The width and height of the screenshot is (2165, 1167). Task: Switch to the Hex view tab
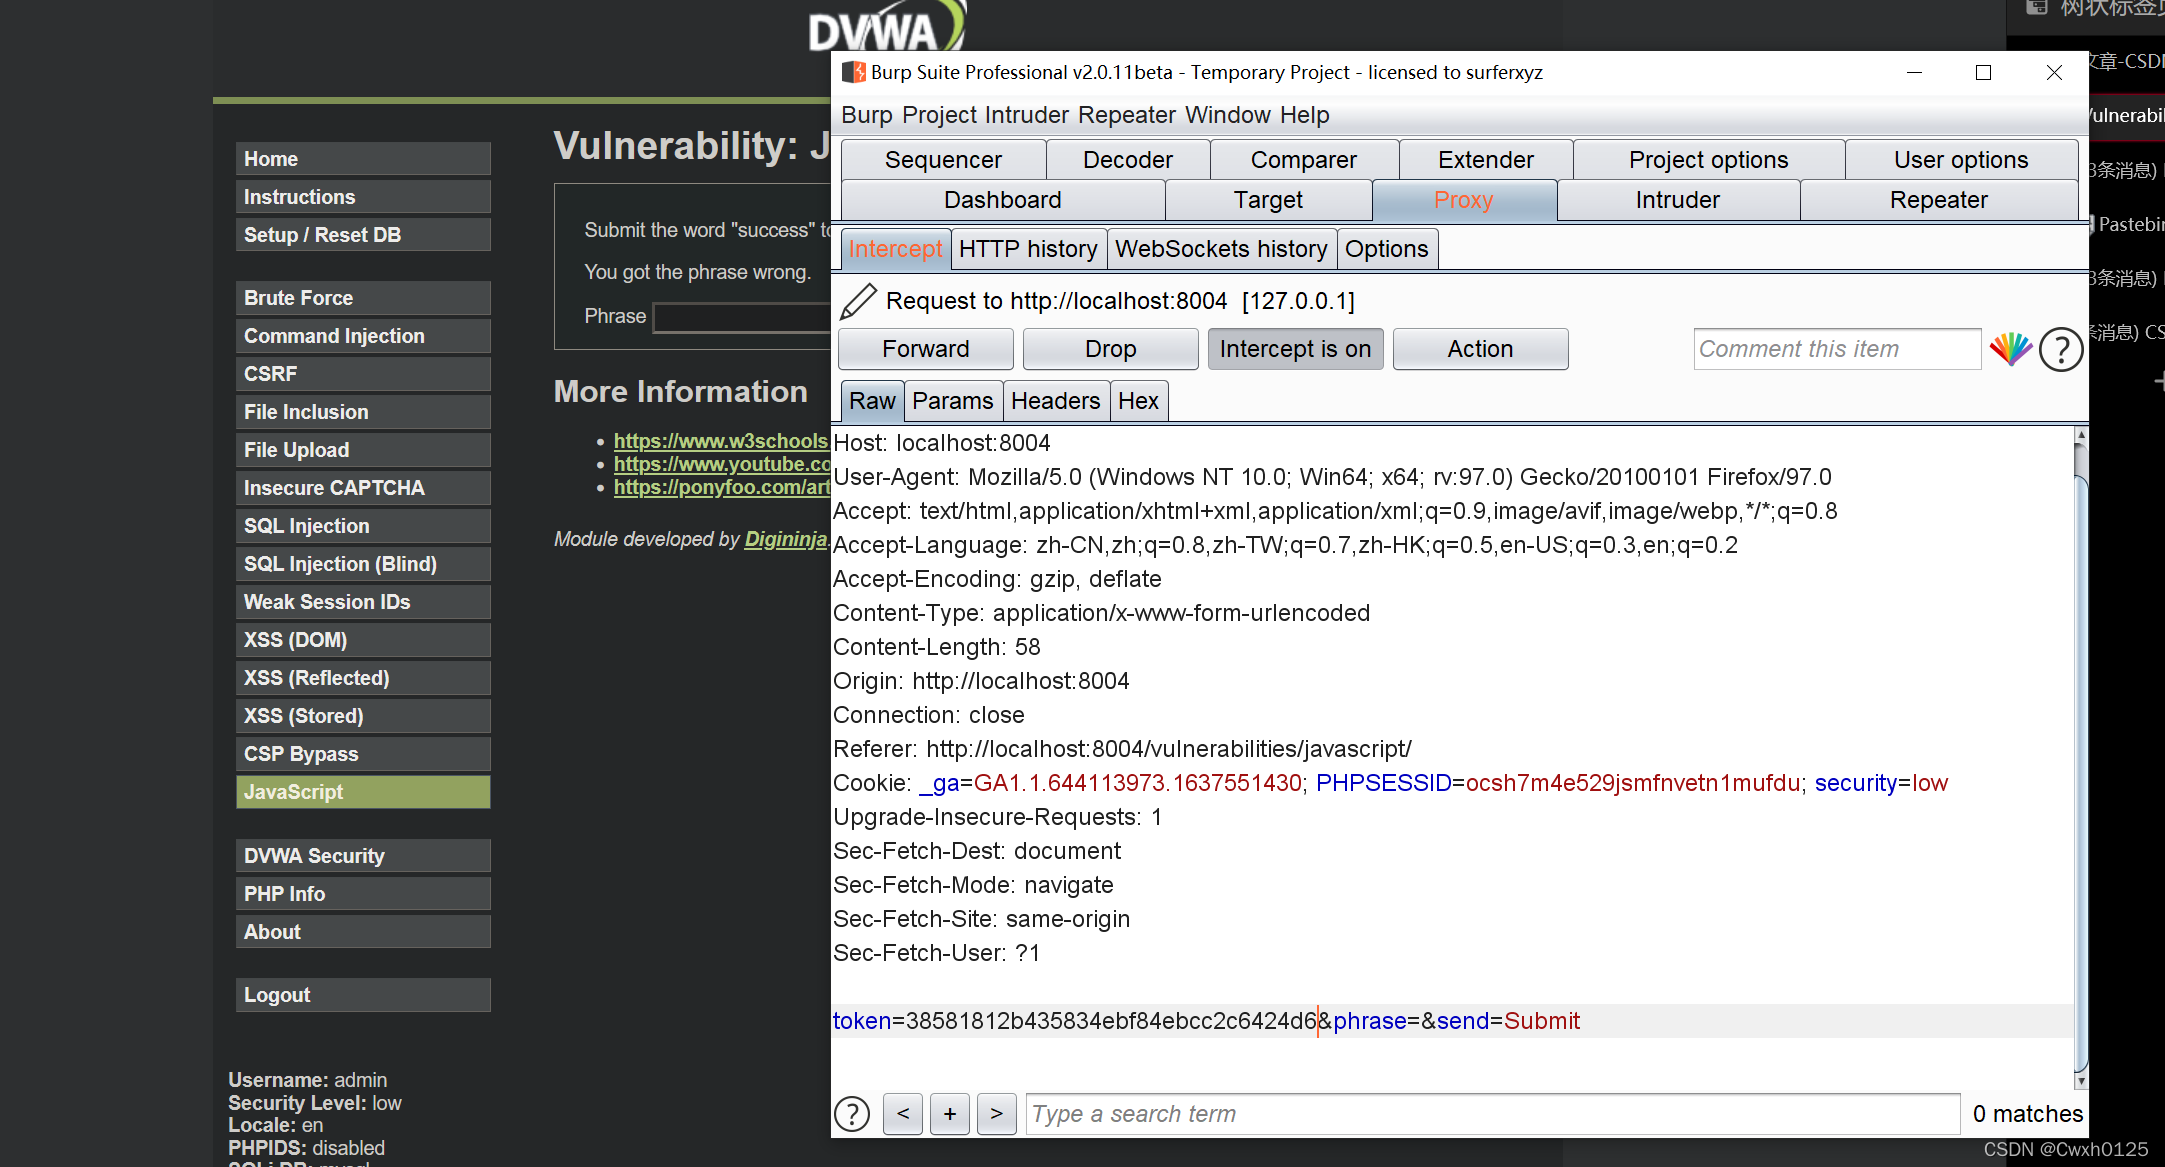1138,401
